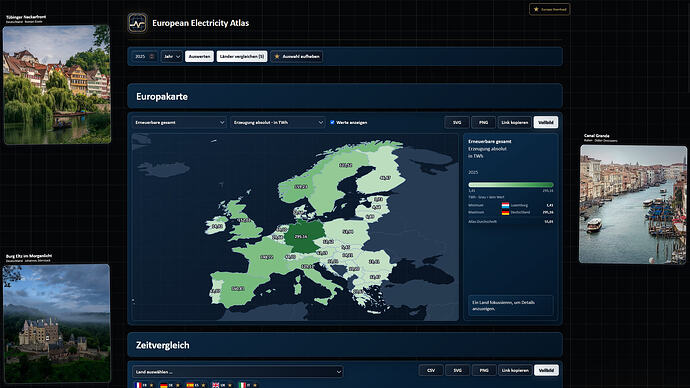Click the CSV export button in Zeitvergleich
The height and width of the screenshot is (388, 690).
(x=431, y=370)
